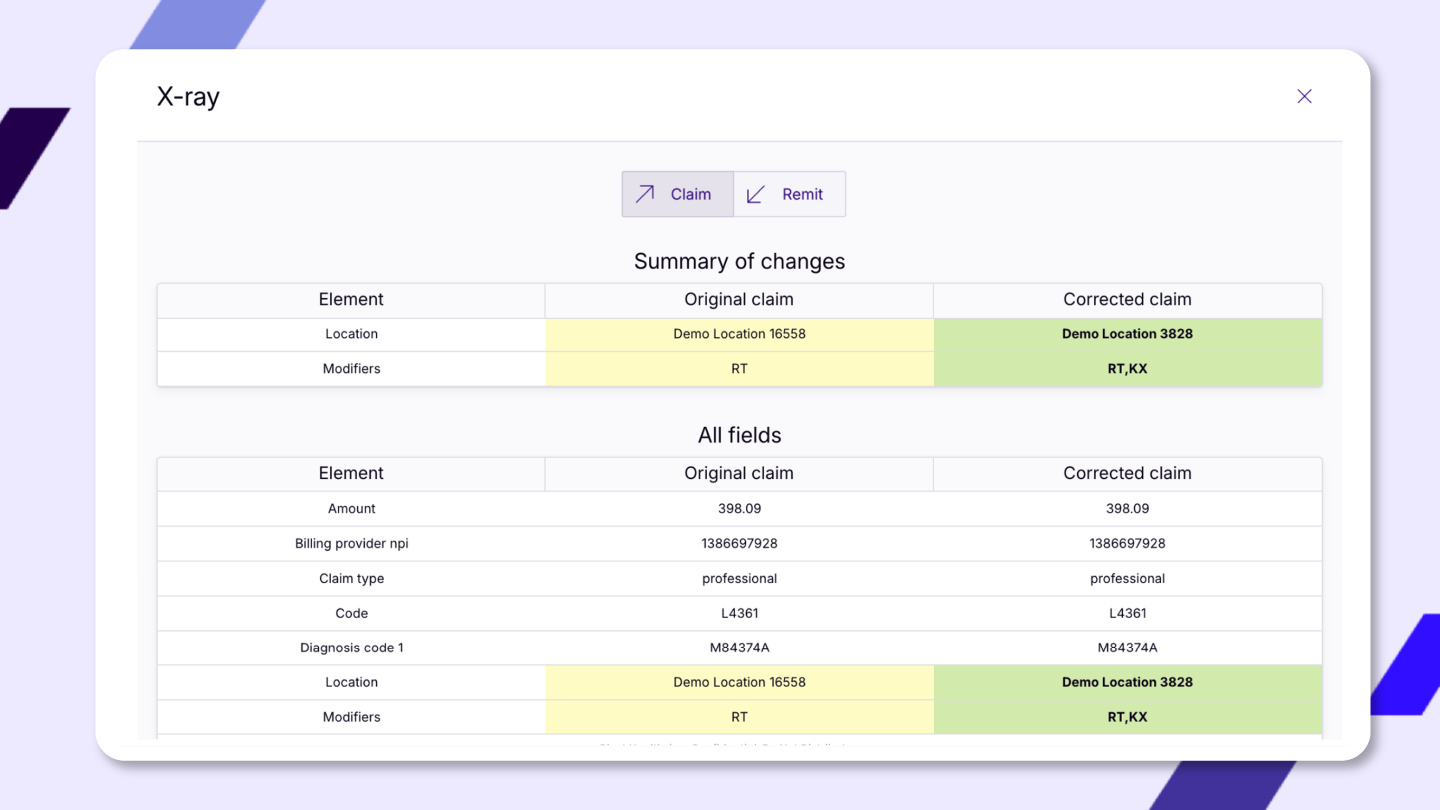This screenshot has height=810, width=1440.
Task: Click the Location label in All fields table
Action: point(351,682)
